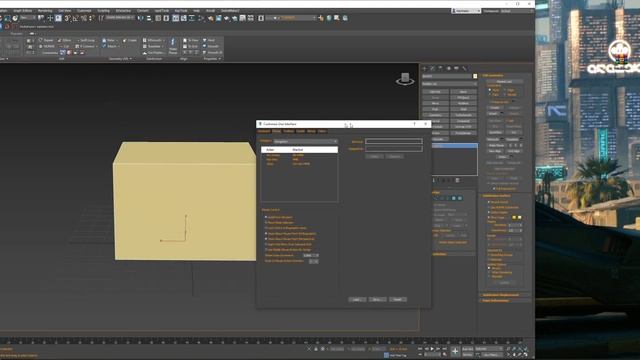Select the Polygon sub-object level icon
Image resolution: width=640 pixels, height=360 pixels.
454,198
